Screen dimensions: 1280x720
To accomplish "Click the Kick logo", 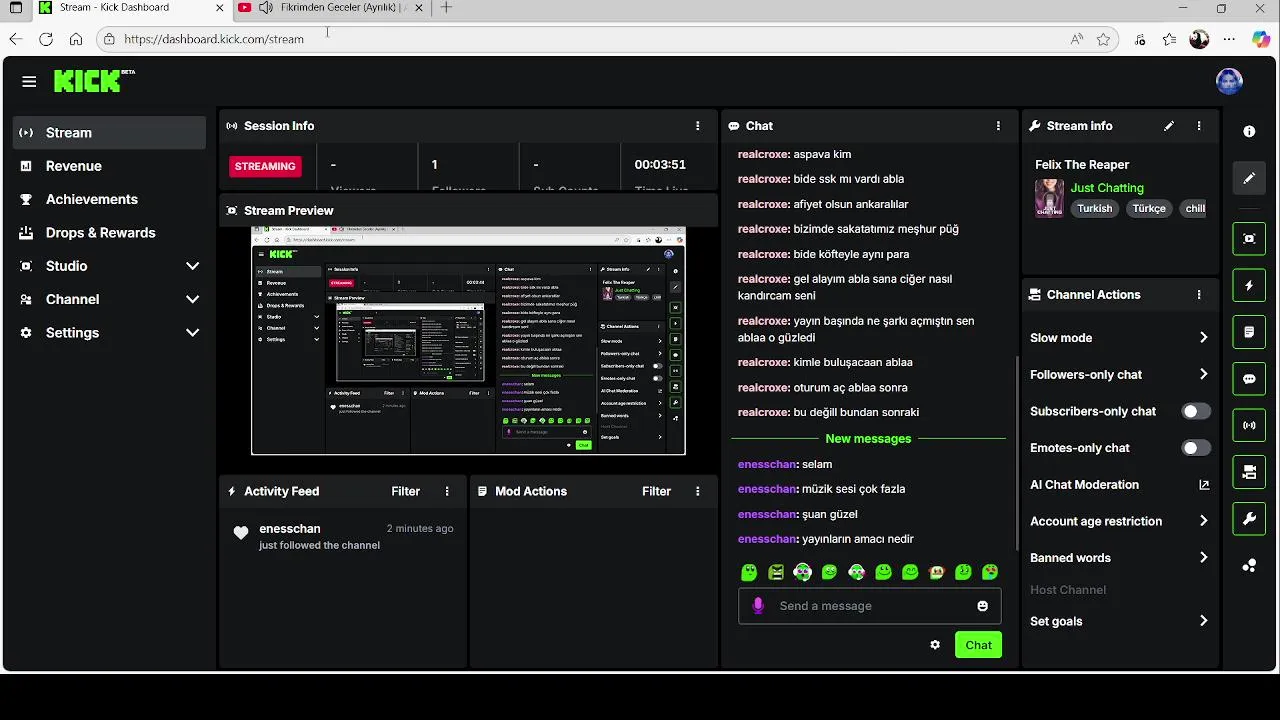I will (94, 81).
